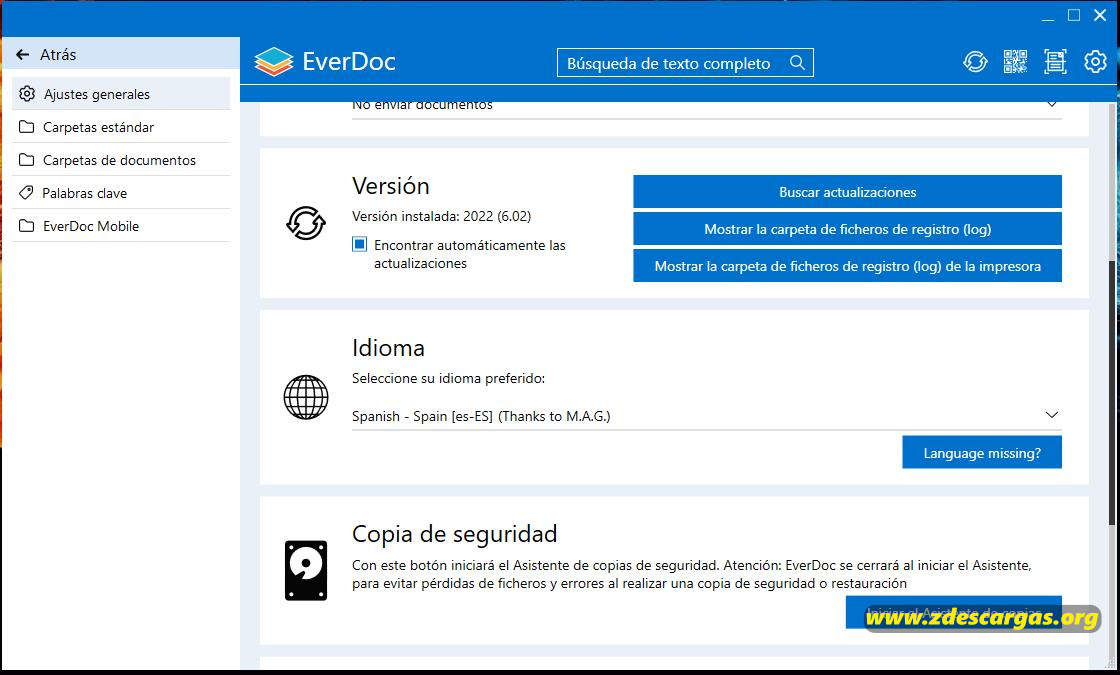1120x675 pixels.
Task: Click the magnifier search icon
Action: click(x=797, y=63)
